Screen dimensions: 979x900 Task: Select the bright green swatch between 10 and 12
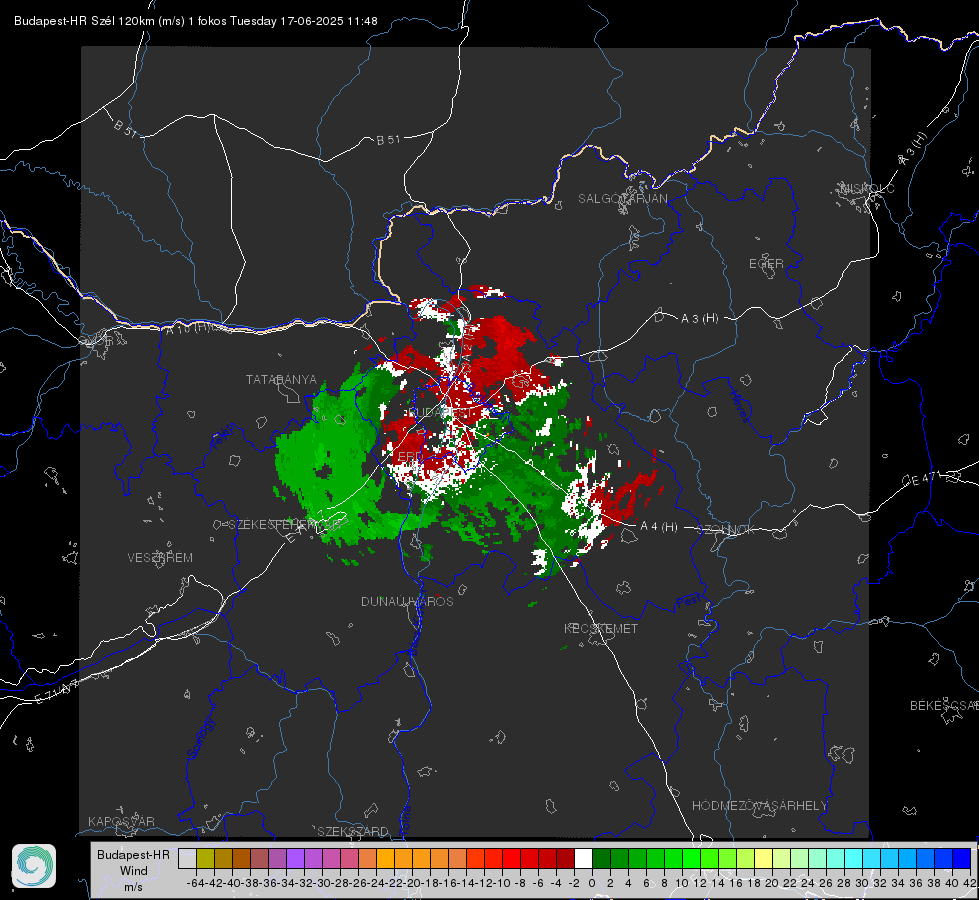click(x=691, y=858)
